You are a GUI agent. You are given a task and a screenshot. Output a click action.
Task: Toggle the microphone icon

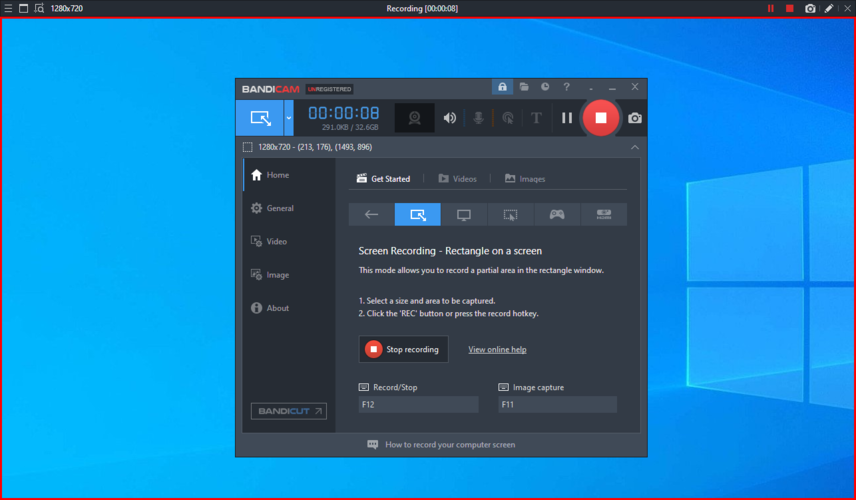[x=478, y=118]
